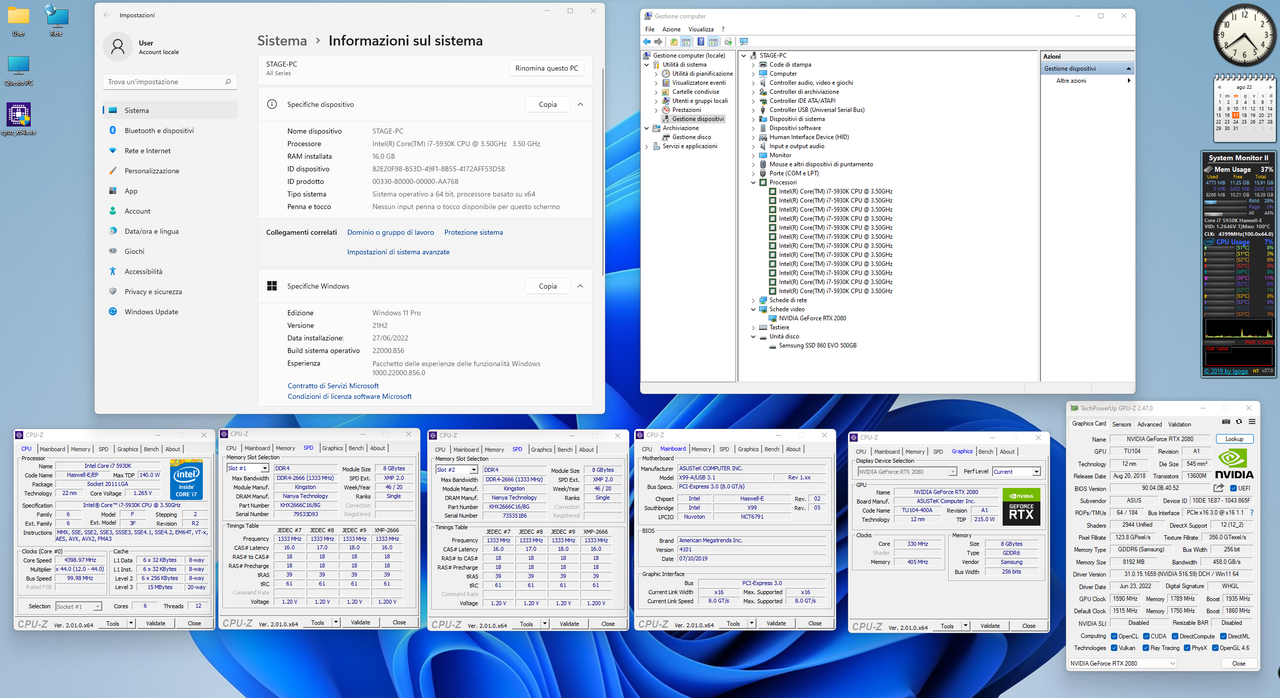1280x698 pixels.
Task: Click GPU-Z screenshot camera icon
Action: 1226,422
